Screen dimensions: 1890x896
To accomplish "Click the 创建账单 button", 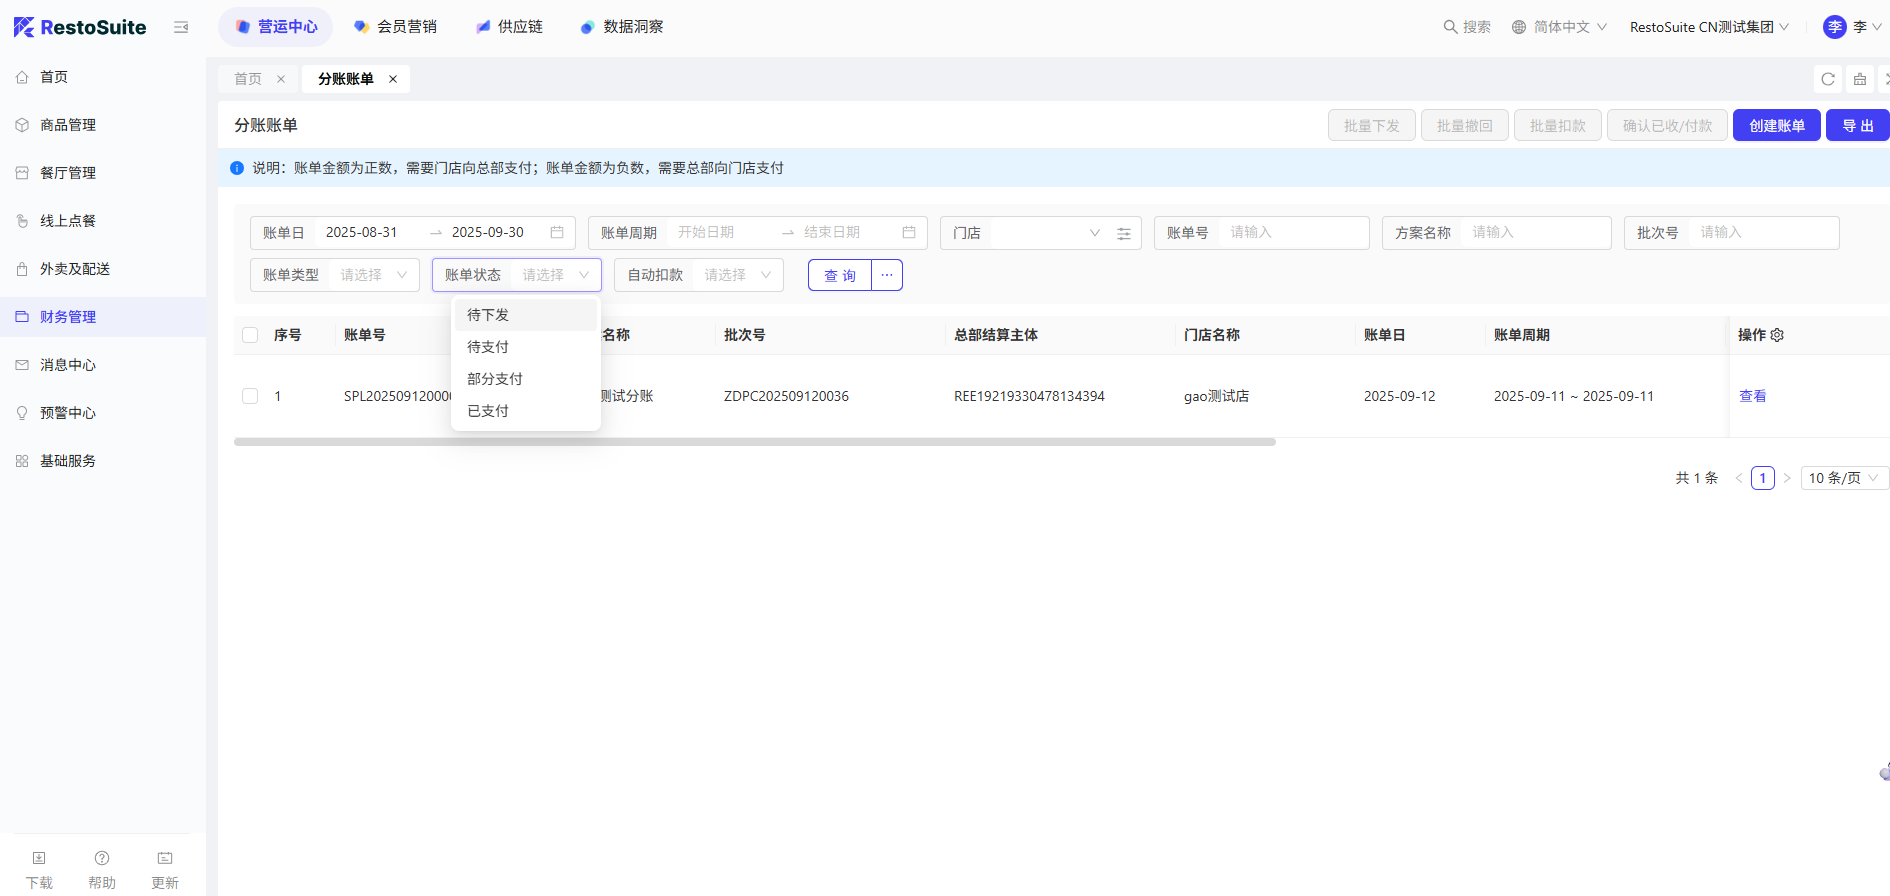I will coord(1776,126).
